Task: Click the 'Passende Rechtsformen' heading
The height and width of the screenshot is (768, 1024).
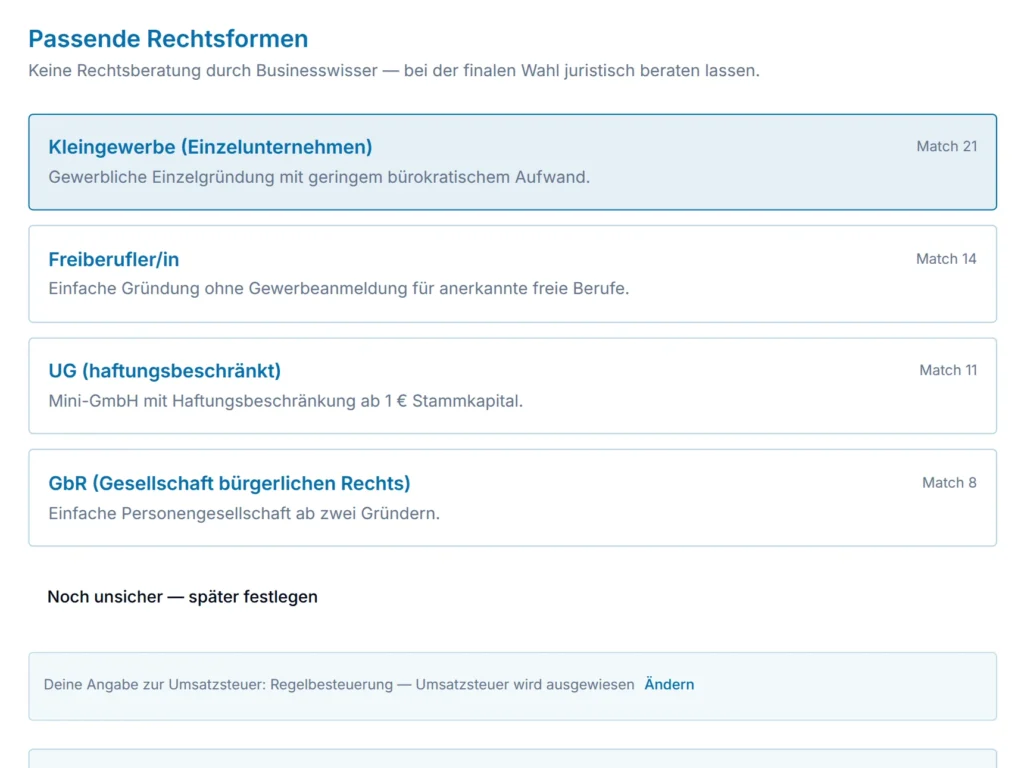Action: (x=168, y=39)
